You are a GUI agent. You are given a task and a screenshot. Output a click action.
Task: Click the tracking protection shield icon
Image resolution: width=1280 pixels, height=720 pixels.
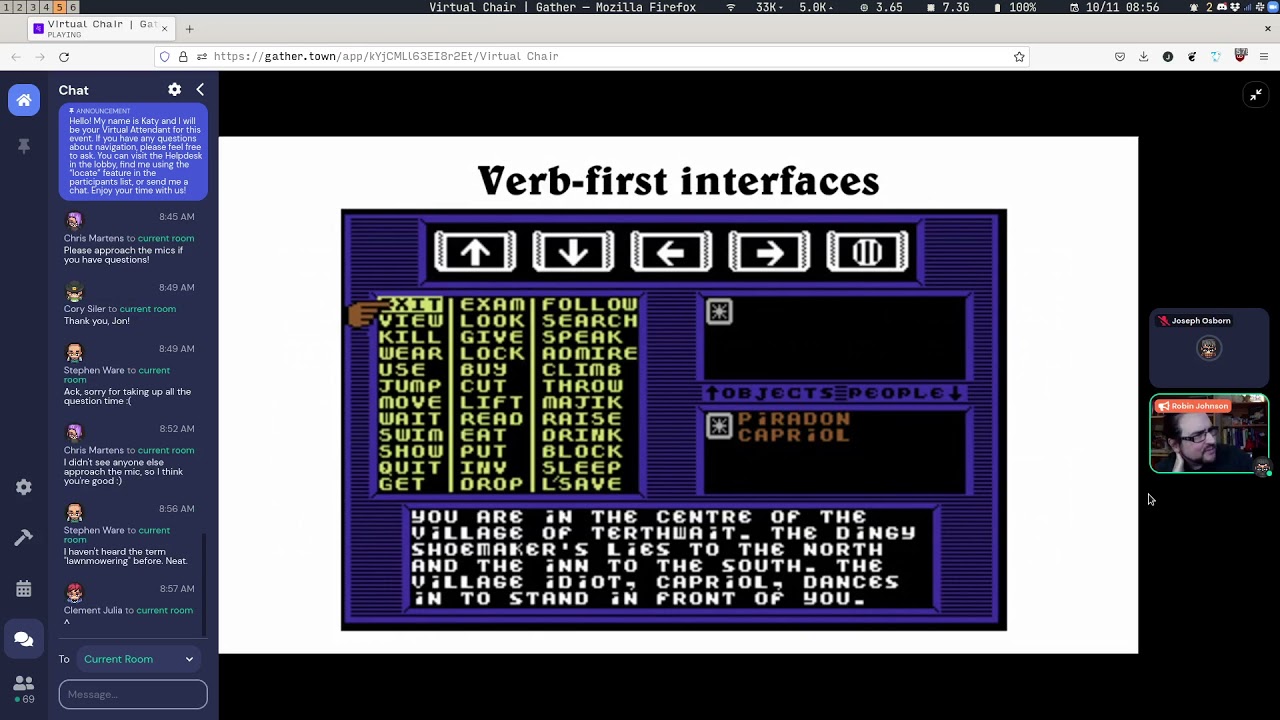pos(165,57)
